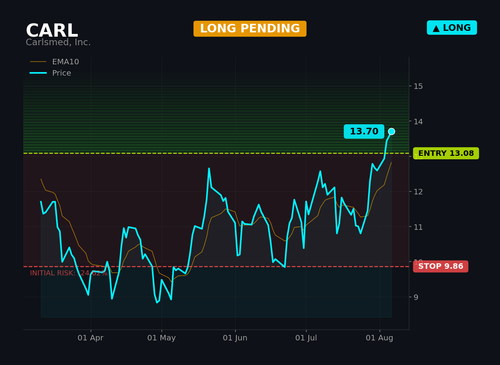
Task: Select the ENTRY 13.08 label
Action: [x=446, y=153]
